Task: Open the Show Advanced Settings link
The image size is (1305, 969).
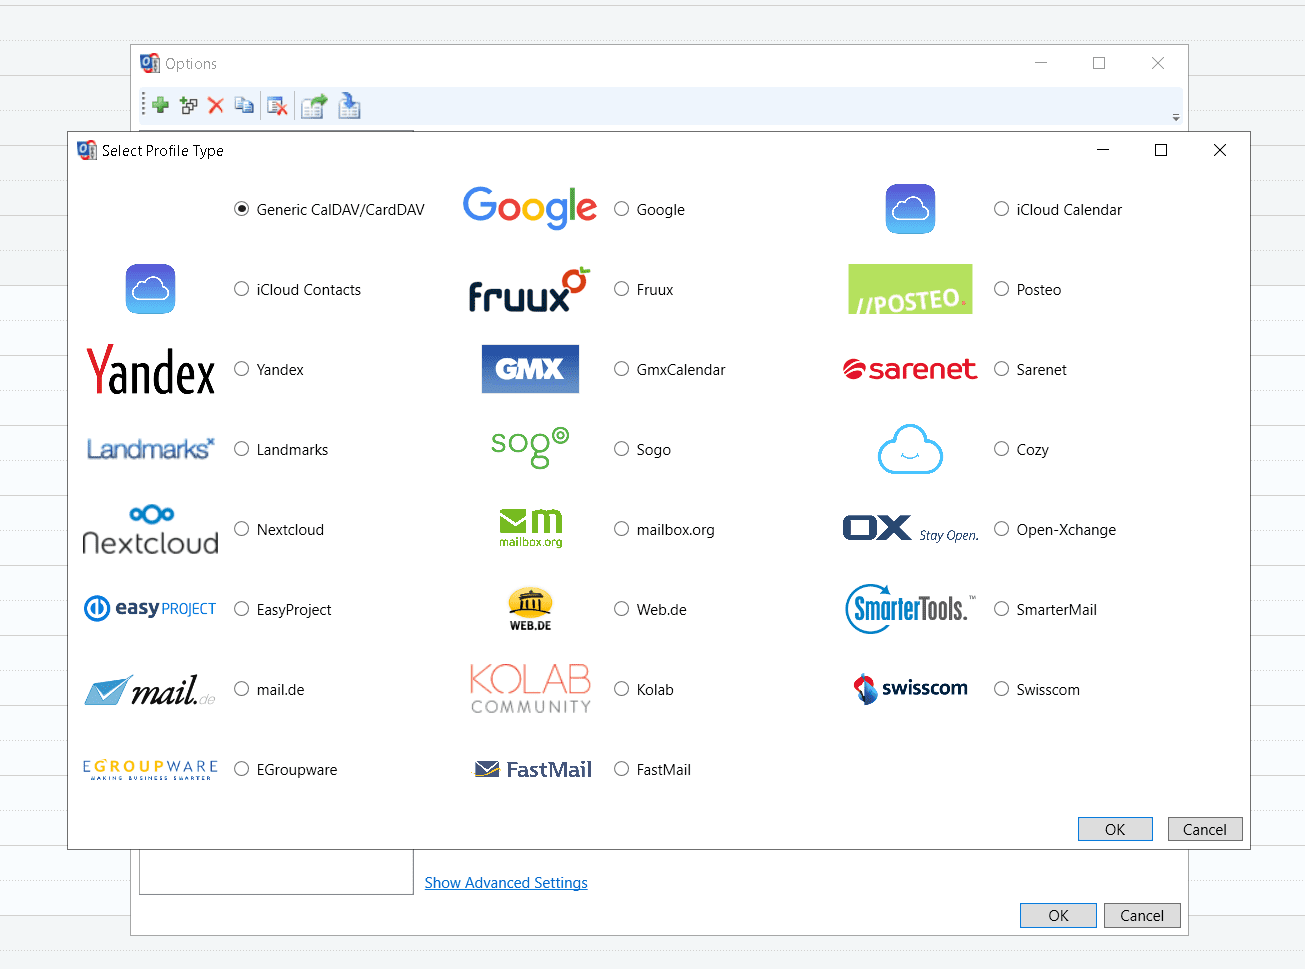Action: point(506,883)
